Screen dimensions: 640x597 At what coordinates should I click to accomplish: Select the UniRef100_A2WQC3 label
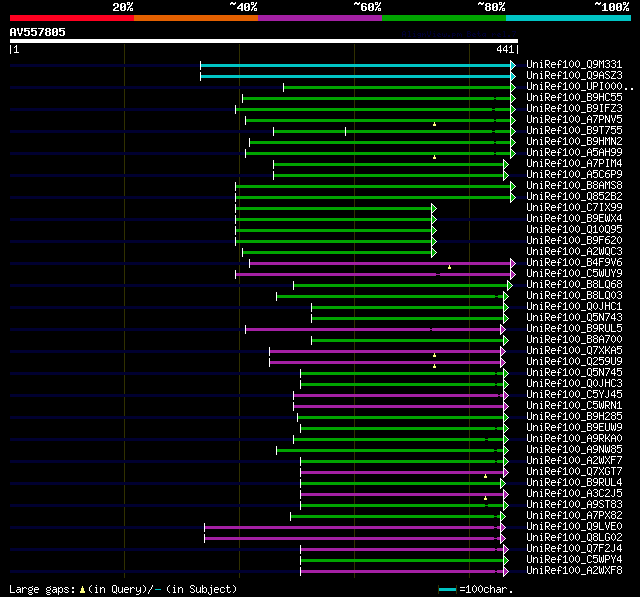[x=574, y=252]
